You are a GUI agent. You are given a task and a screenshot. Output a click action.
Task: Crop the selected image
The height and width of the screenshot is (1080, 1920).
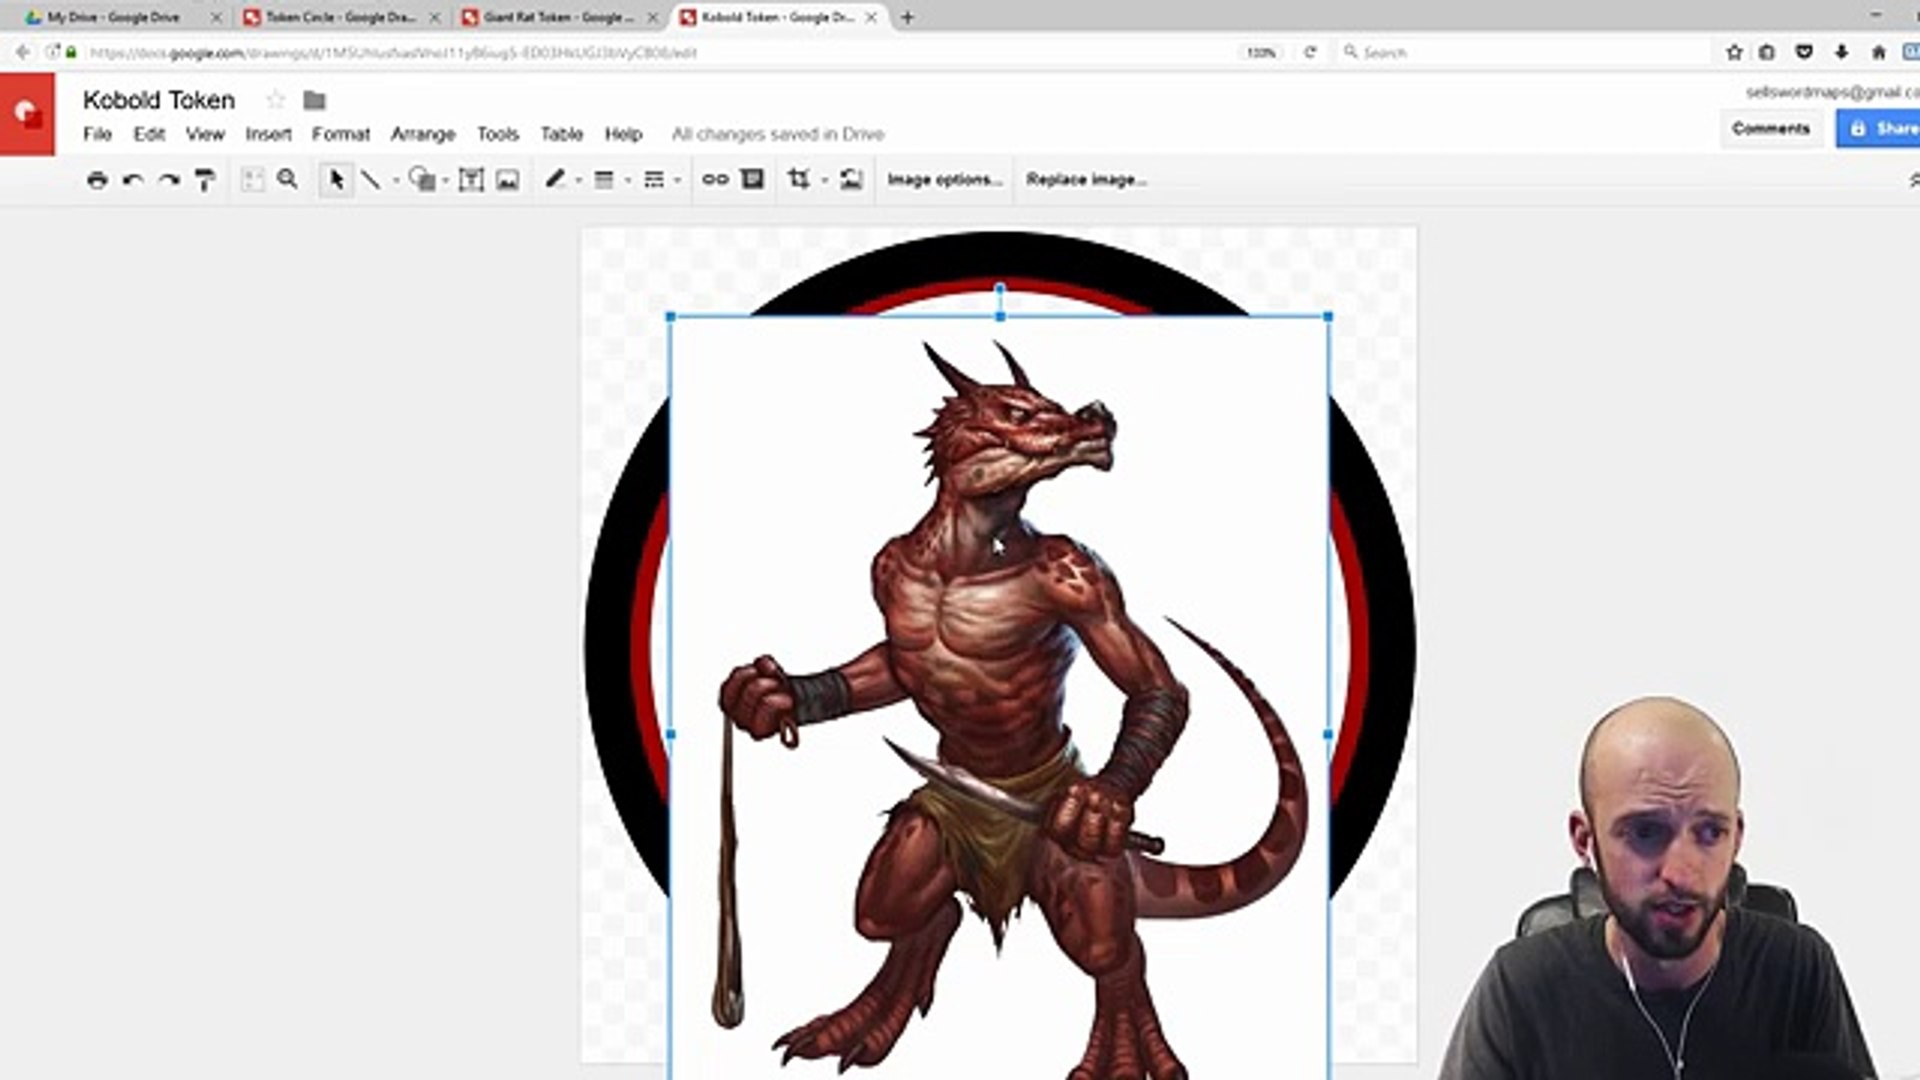point(798,180)
